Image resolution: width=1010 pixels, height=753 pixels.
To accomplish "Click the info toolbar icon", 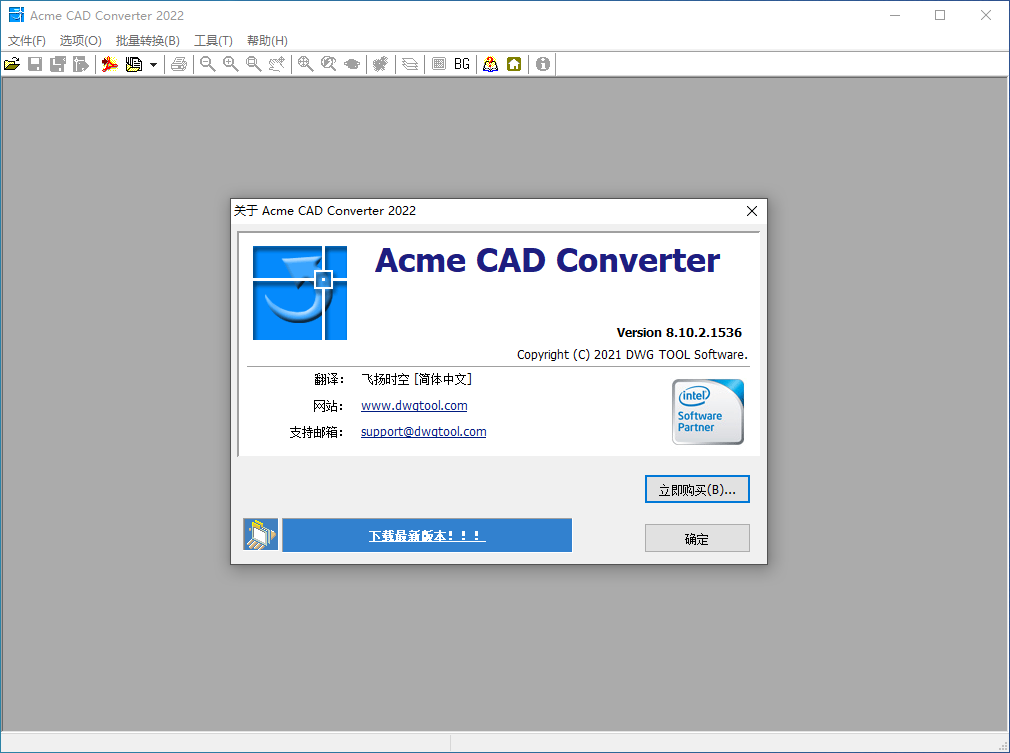I will point(541,63).
